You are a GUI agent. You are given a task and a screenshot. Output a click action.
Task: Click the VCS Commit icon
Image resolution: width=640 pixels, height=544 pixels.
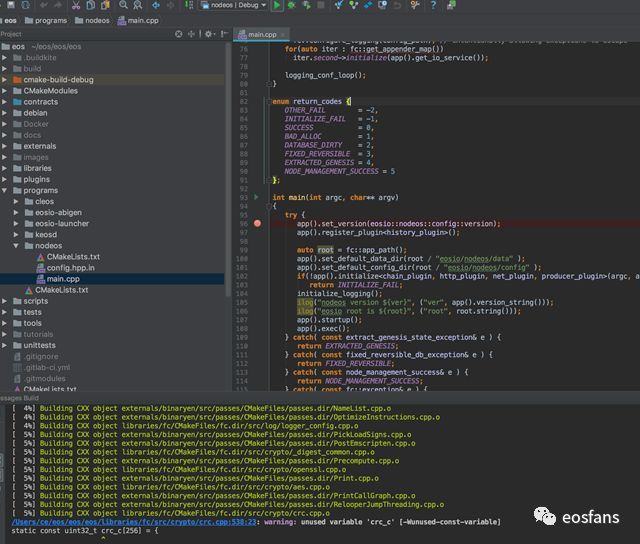[353, 5]
